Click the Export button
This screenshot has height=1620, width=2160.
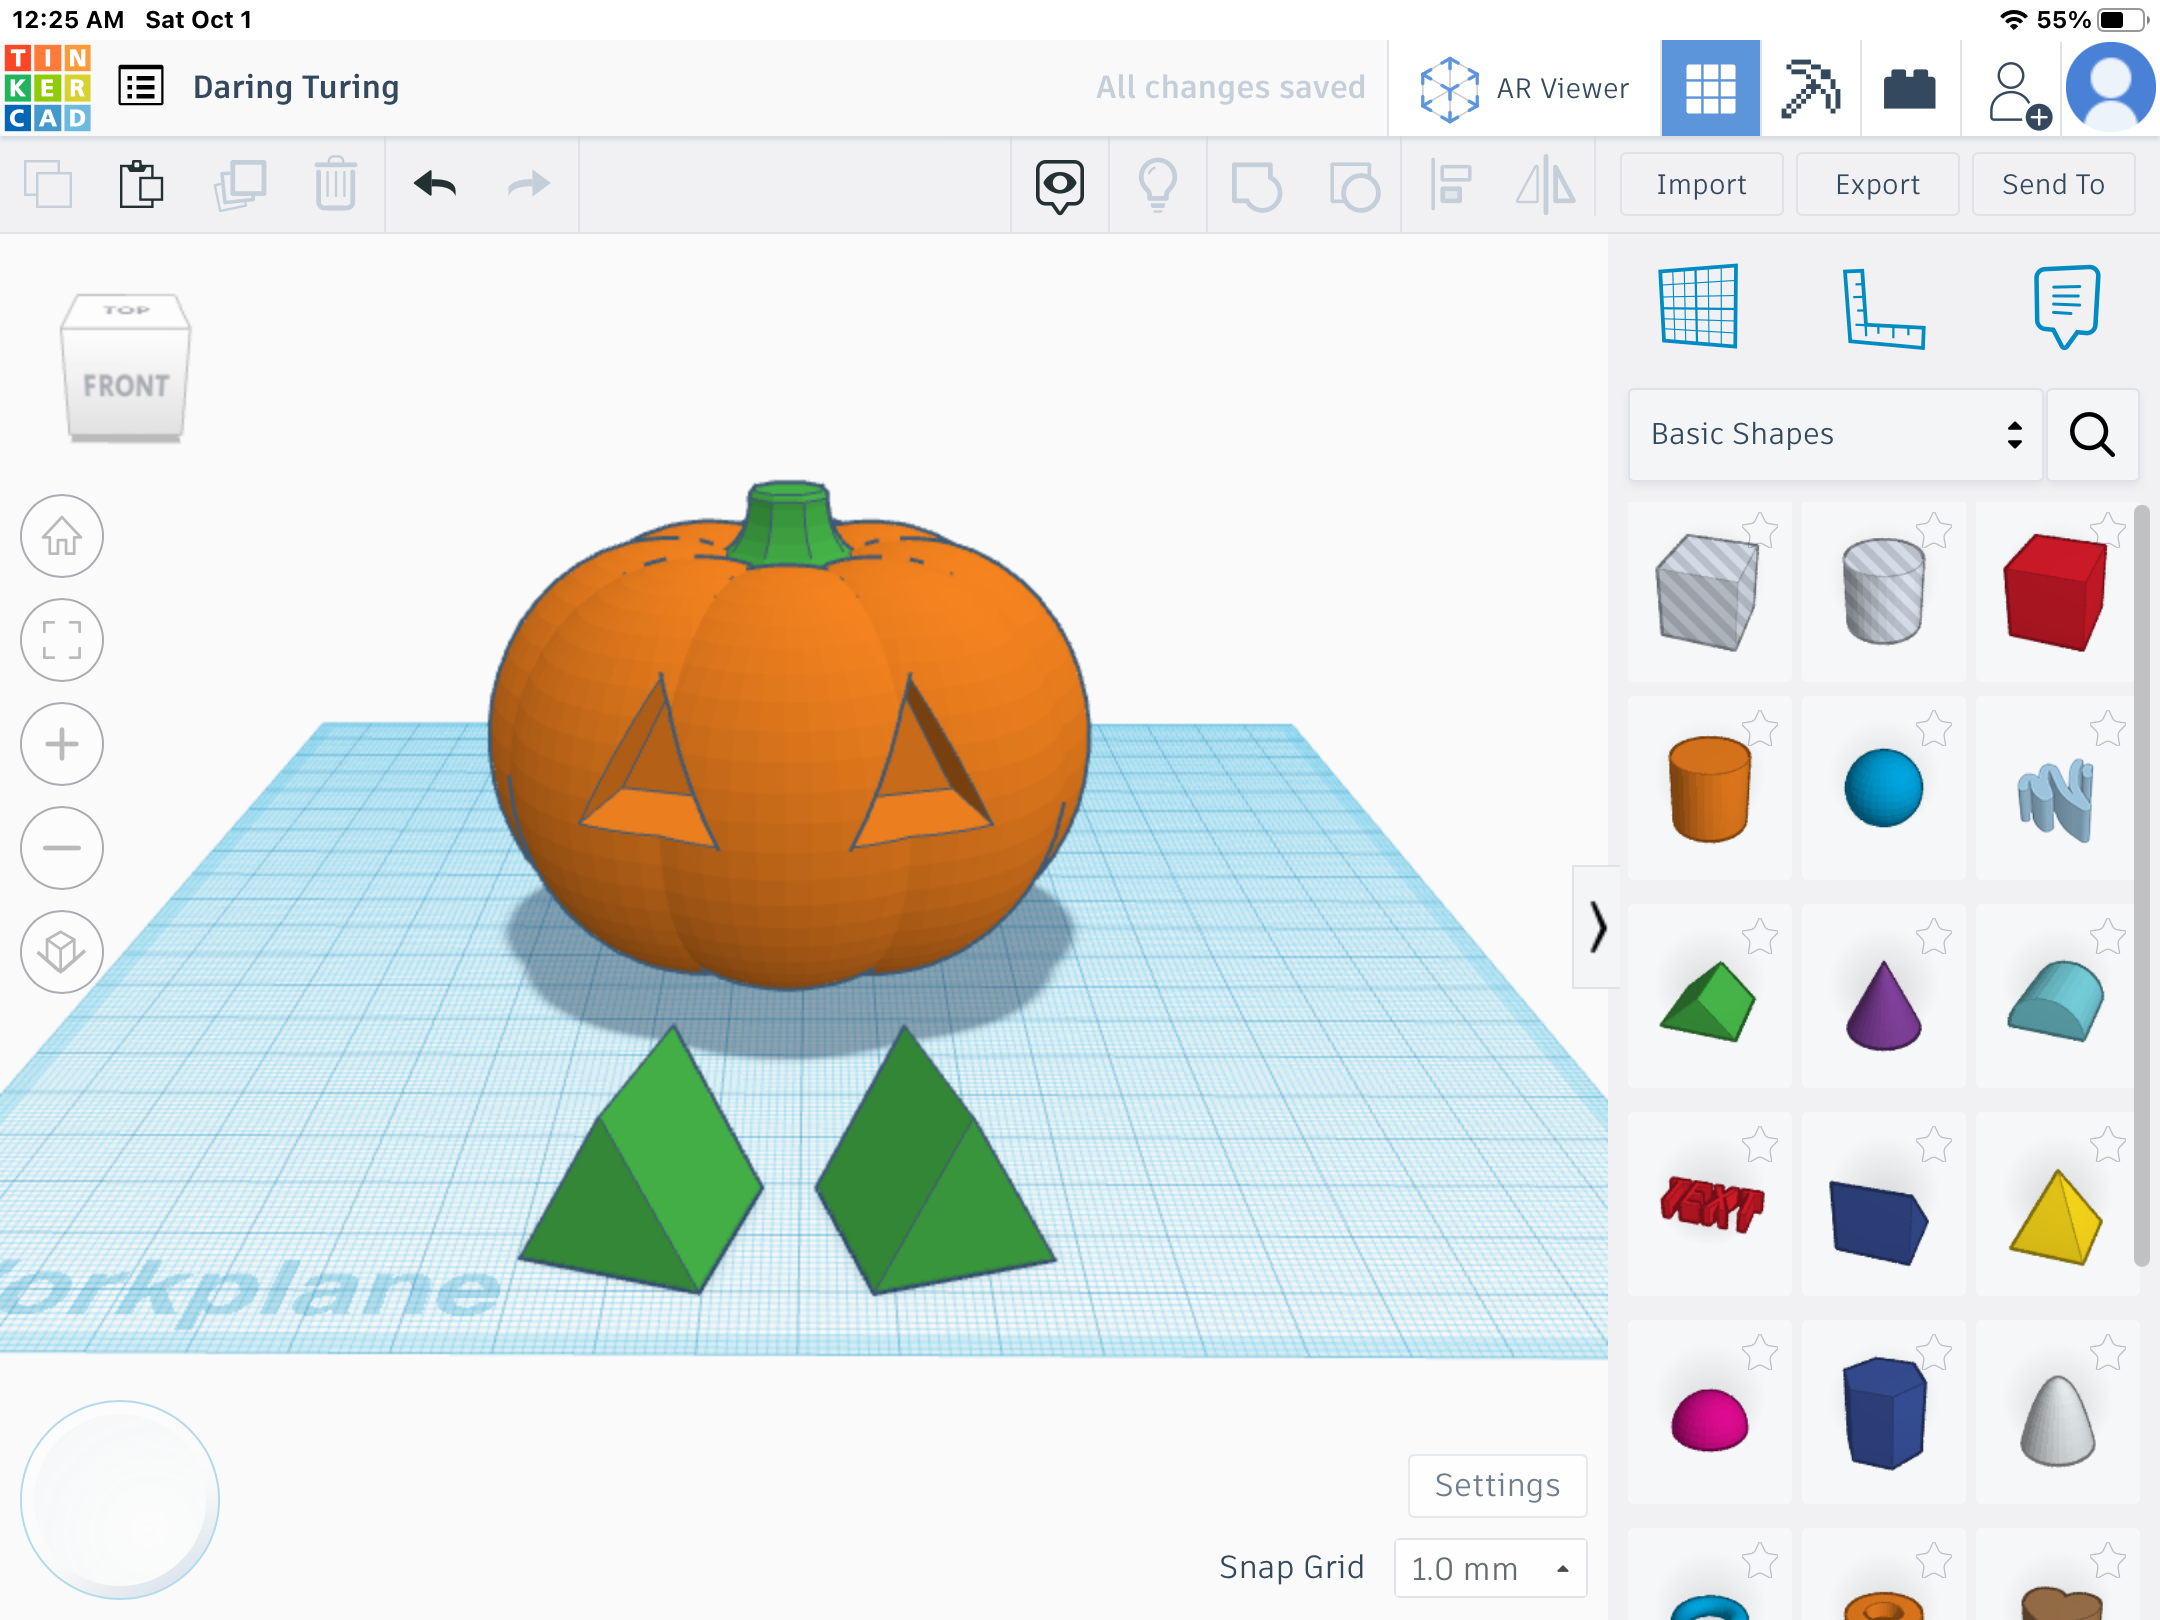[1877, 184]
